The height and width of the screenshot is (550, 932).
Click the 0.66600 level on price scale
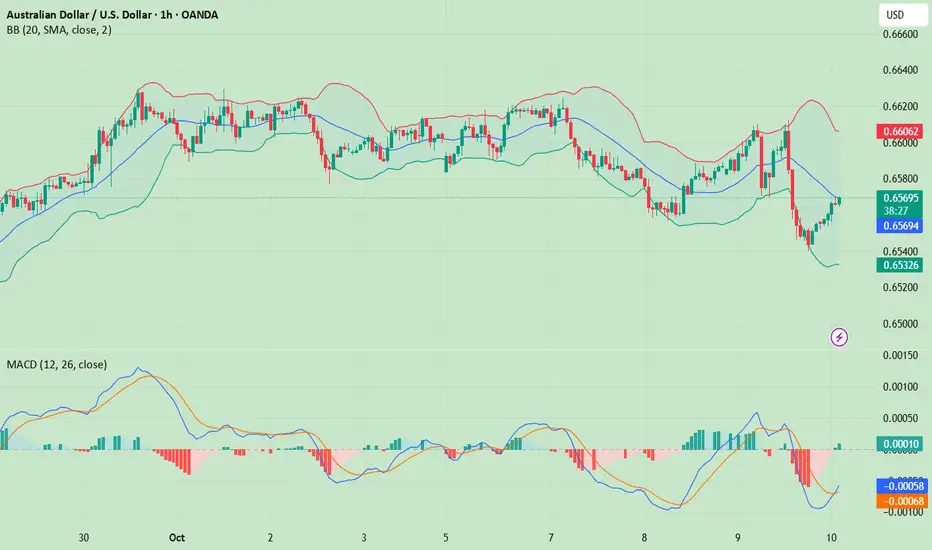pos(900,34)
